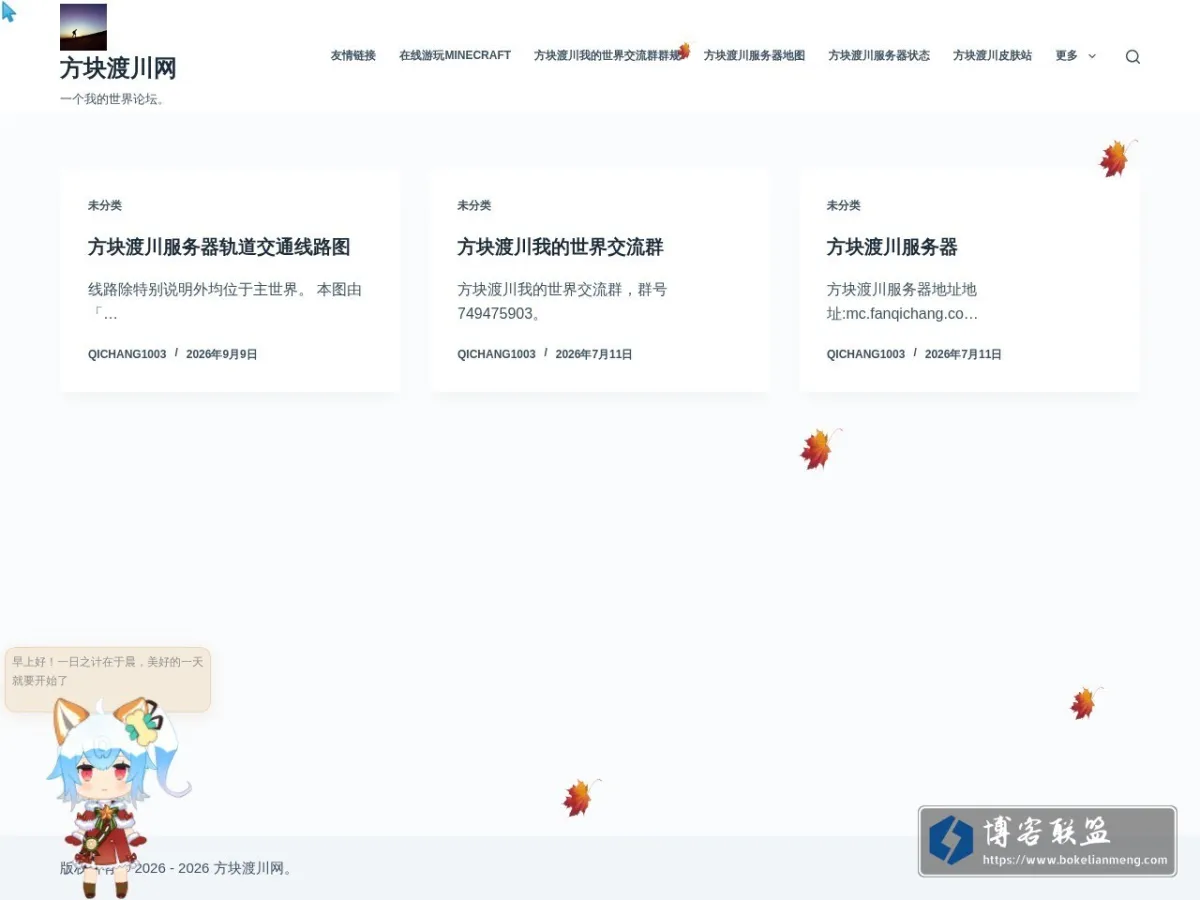
Task: Click the mascot greeting bubble 早上好
Action: (x=108, y=679)
